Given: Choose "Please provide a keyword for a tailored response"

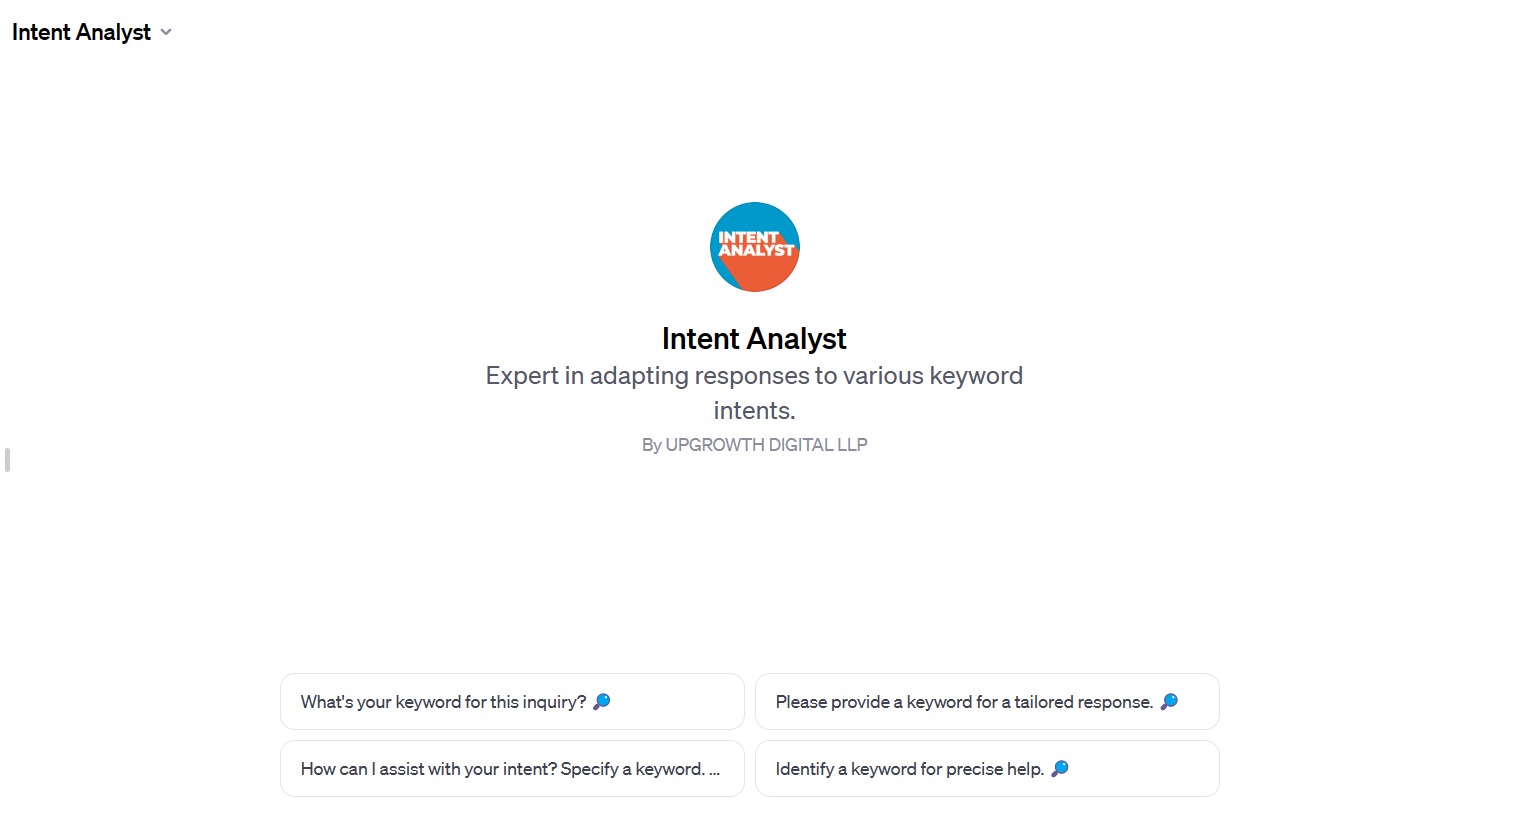Looking at the screenshot, I should pos(987,702).
